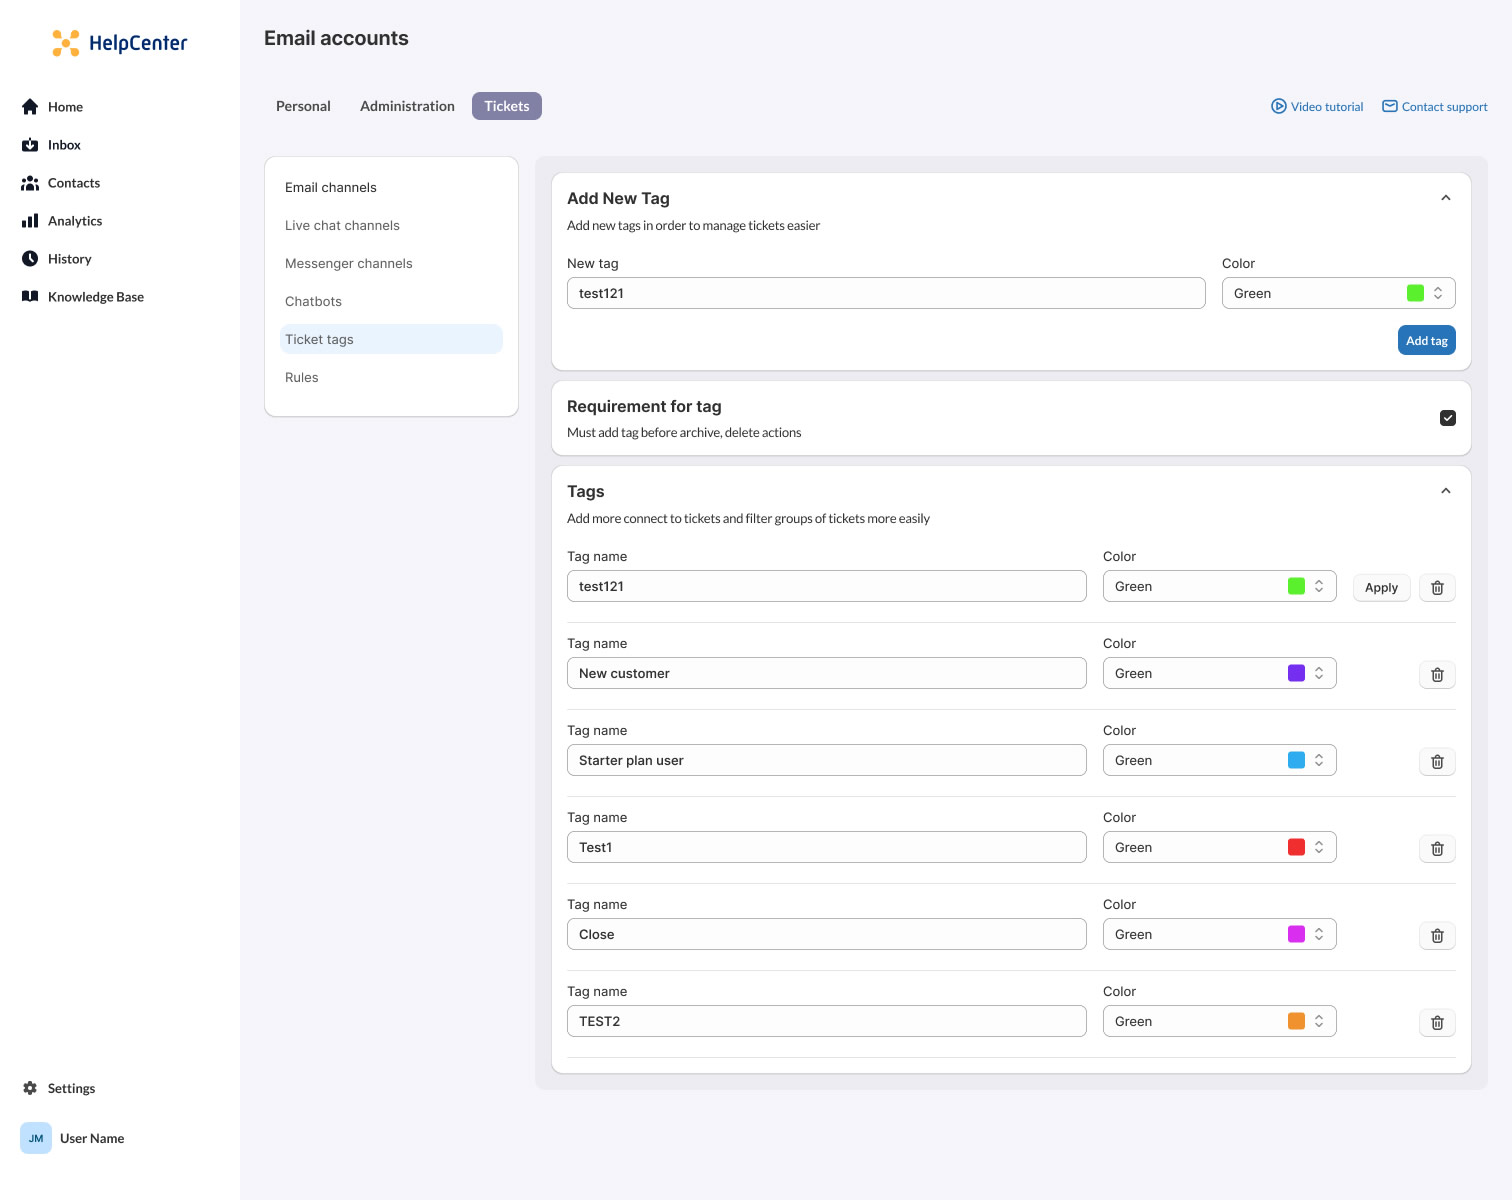Open Settings gear icon

(x=30, y=1088)
